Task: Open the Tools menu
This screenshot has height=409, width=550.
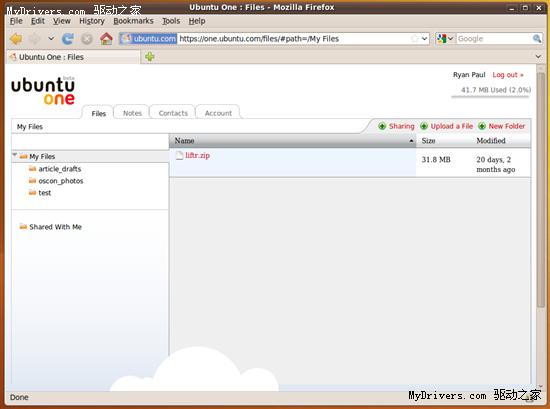Action: coord(171,21)
